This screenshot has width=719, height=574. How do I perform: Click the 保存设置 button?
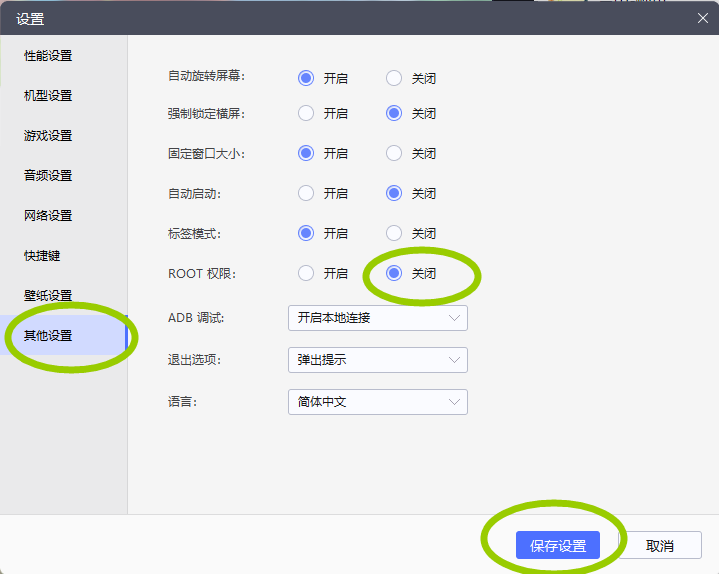click(x=557, y=546)
